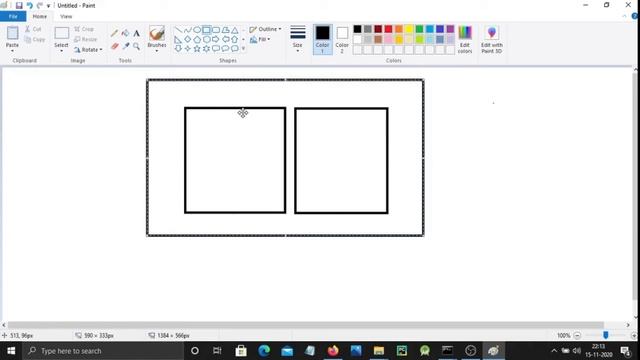Choose the Rounded rectangle shape
Image resolution: width=640 pixels, height=360 pixels.
[216, 30]
